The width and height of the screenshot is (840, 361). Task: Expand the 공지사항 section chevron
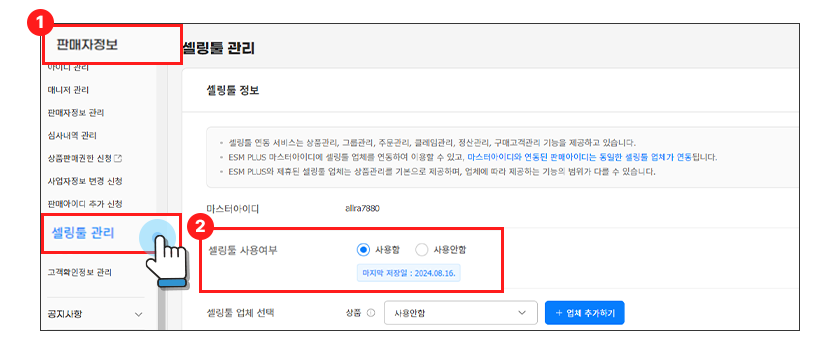pyautogui.click(x=138, y=314)
